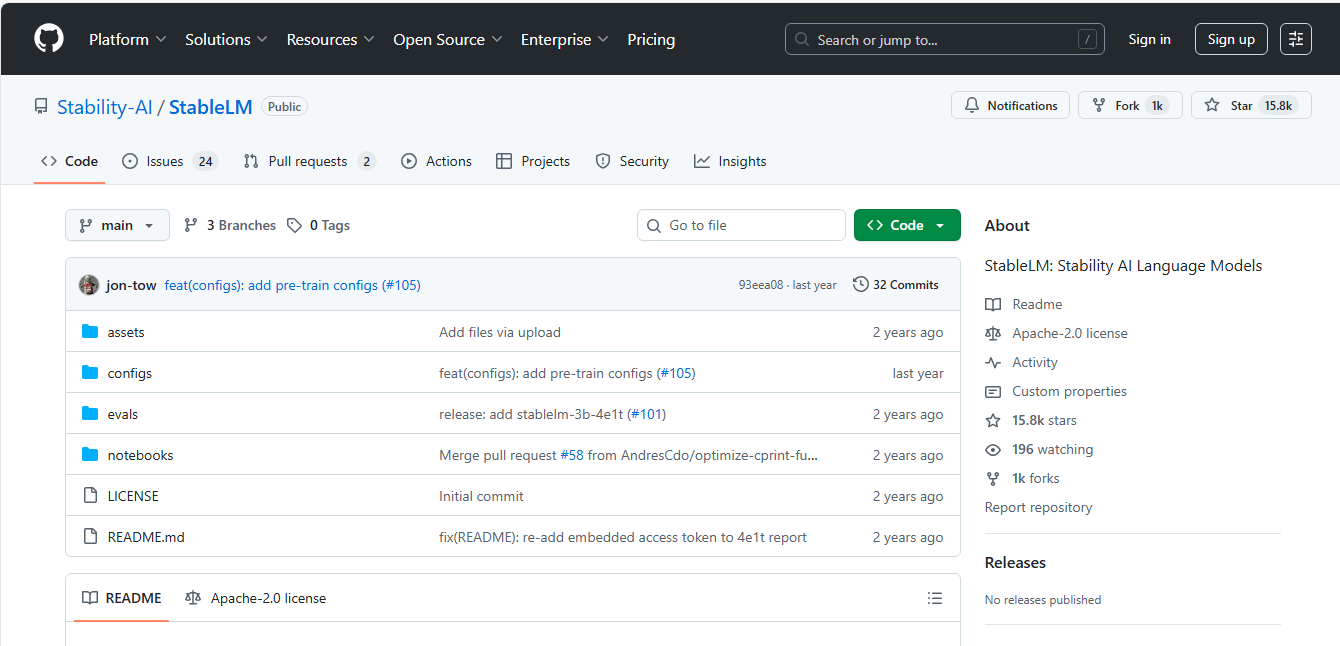Open the README.md file

click(x=146, y=537)
